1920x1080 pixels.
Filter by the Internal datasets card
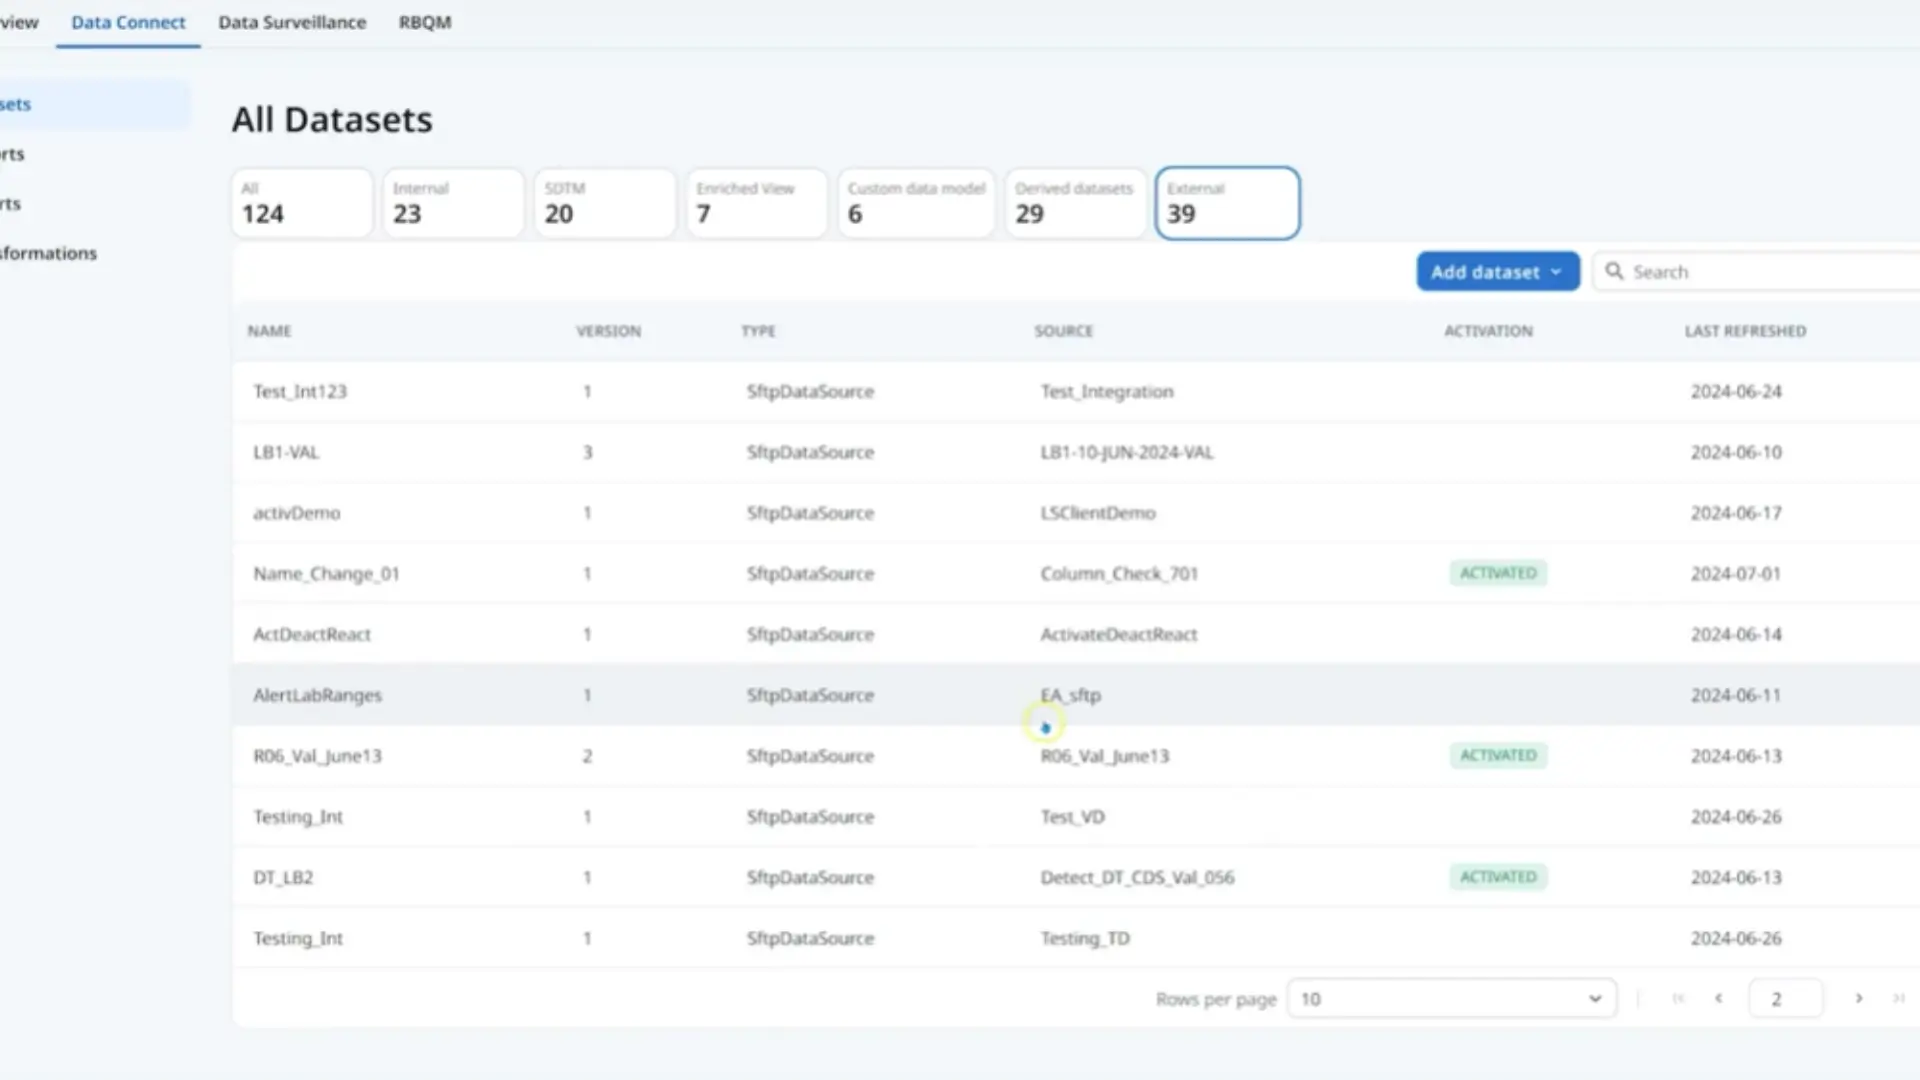[x=453, y=203]
